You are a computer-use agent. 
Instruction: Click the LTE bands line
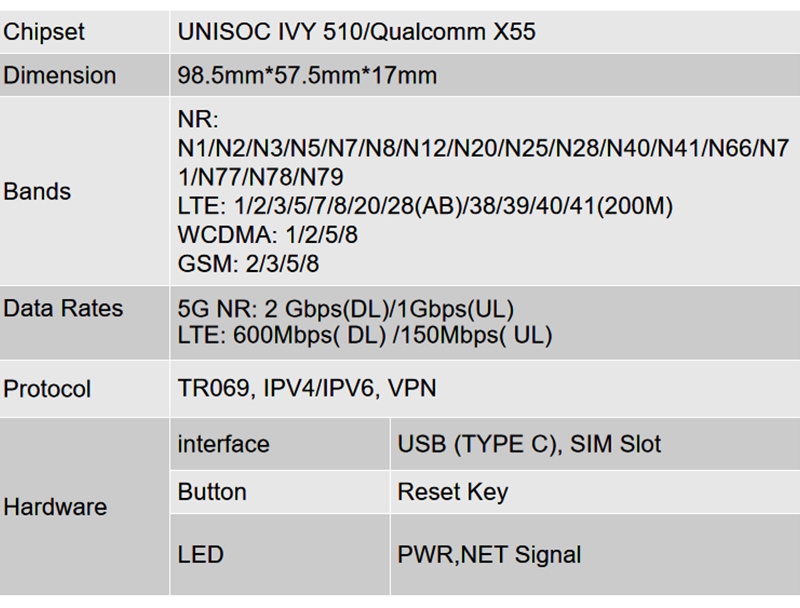pos(425,206)
